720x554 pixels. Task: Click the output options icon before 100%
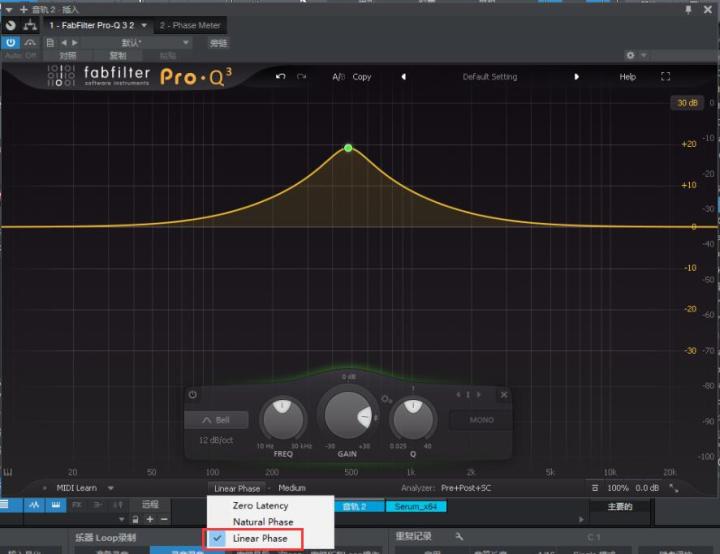(595, 488)
